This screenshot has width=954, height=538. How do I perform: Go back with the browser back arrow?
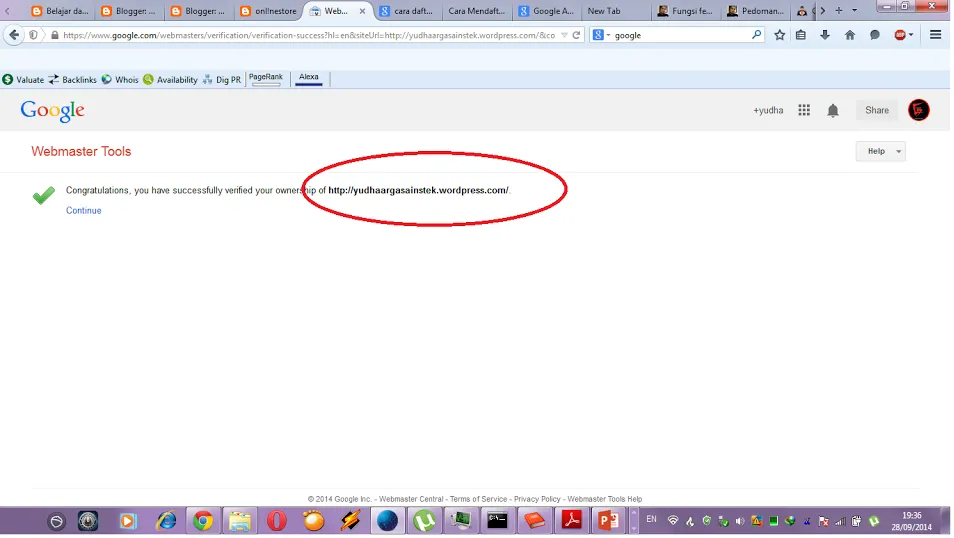14,35
